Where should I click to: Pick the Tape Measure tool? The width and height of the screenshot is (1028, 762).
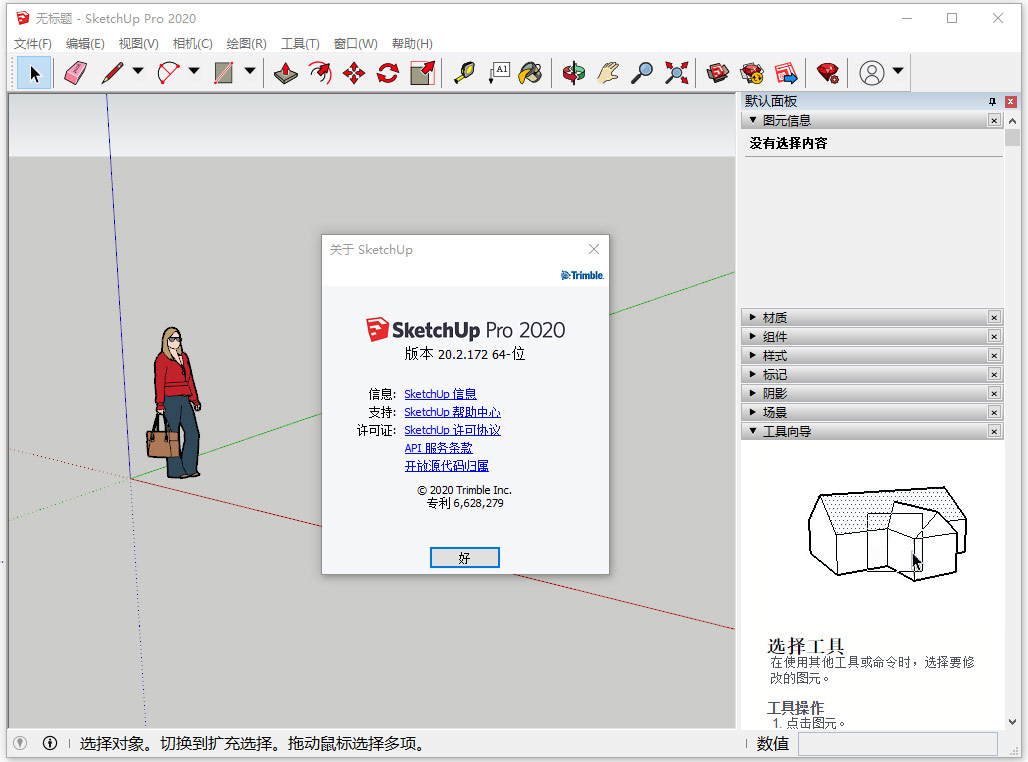463,72
